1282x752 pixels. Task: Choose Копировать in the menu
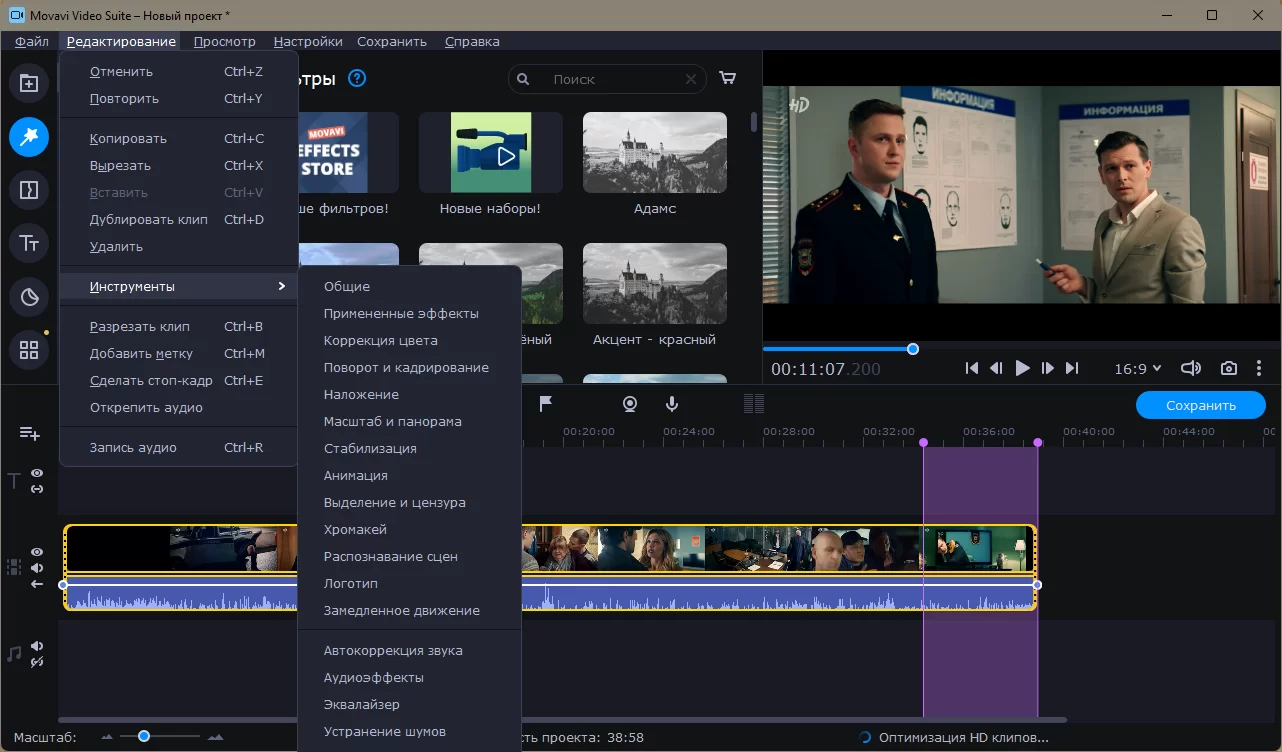pyautogui.click(x=179, y=138)
